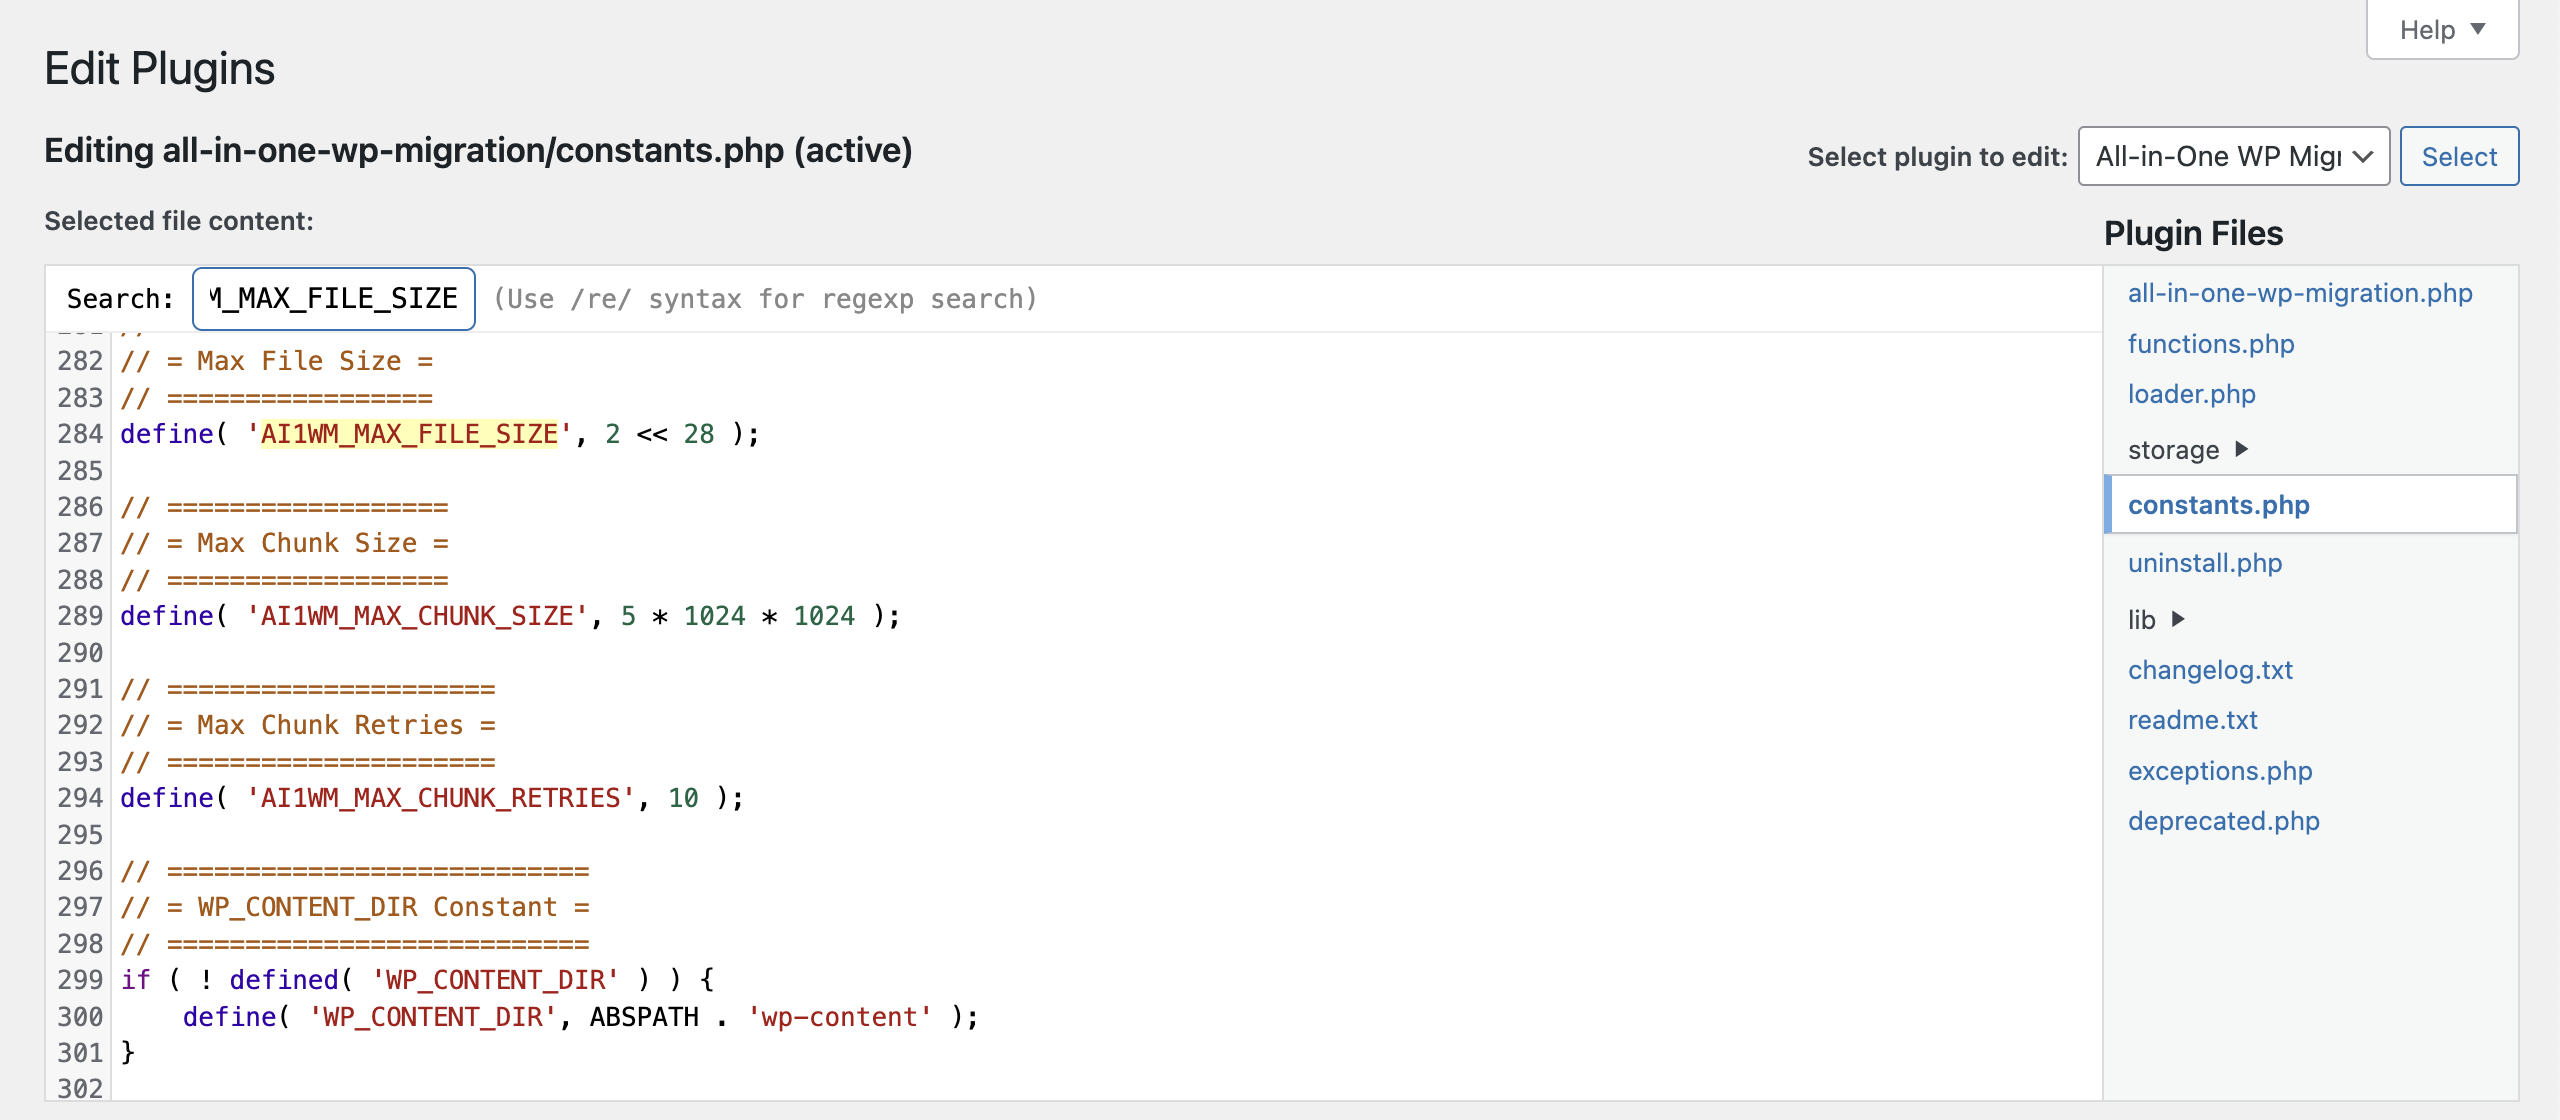Click into the Search input field
Viewport: 2560px width, 1120px height.
click(x=333, y=299)
